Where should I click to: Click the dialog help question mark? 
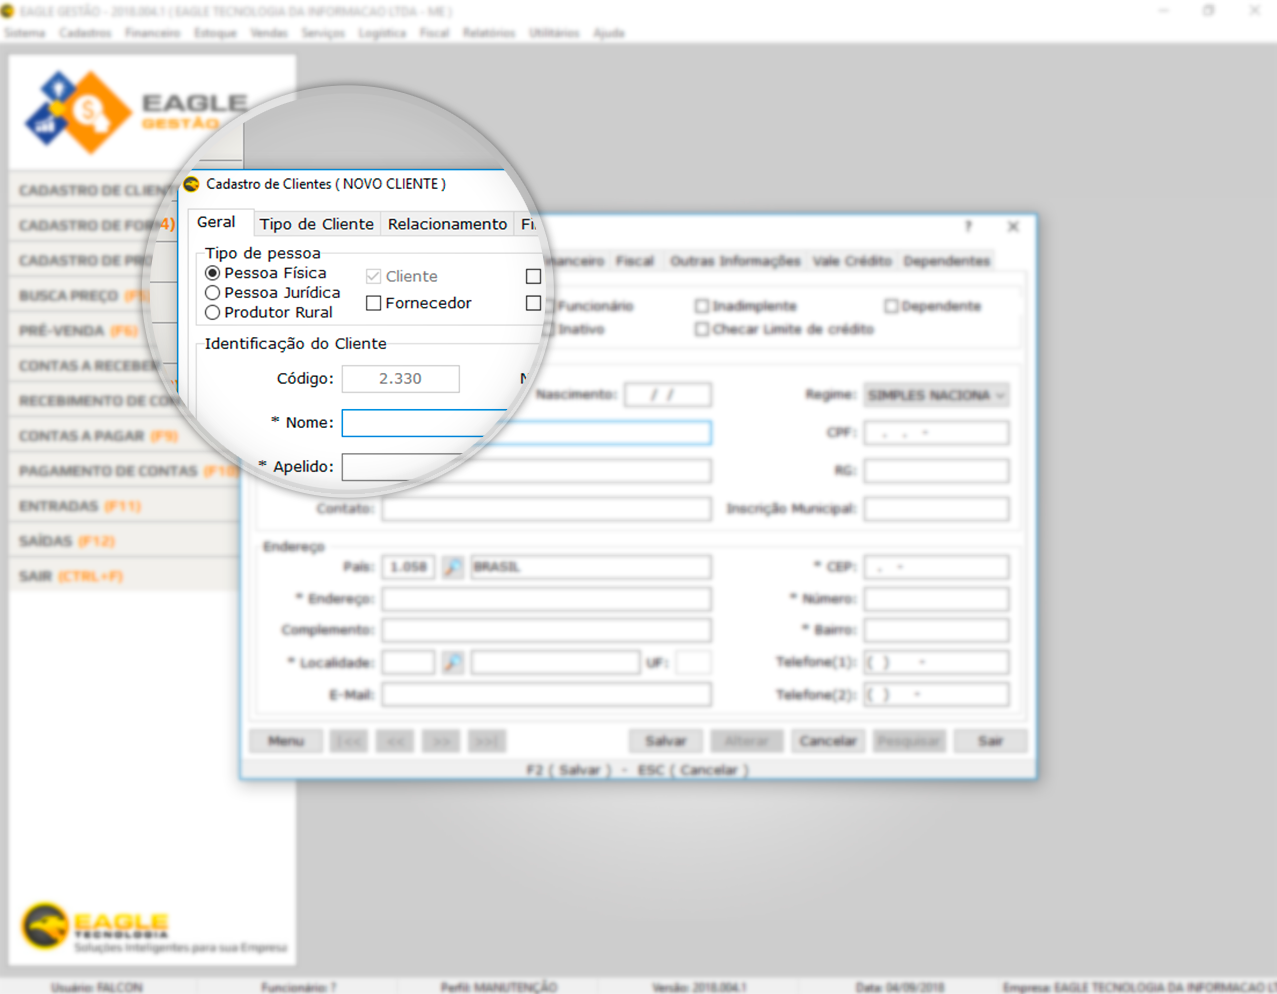pyautogui.click(x=968, y=227)
